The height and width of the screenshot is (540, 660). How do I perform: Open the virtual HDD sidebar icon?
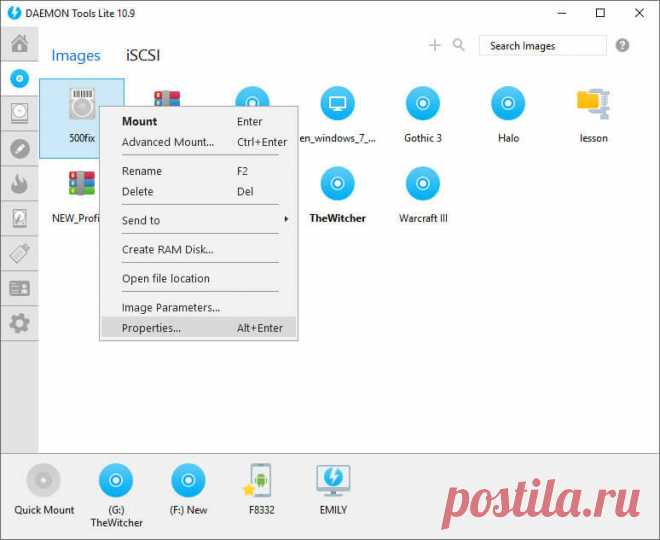[x=19, y=218]
